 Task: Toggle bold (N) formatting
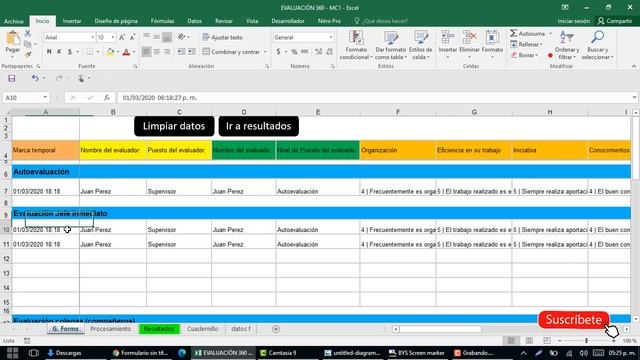pyautogui.click(x=49, y=52)
